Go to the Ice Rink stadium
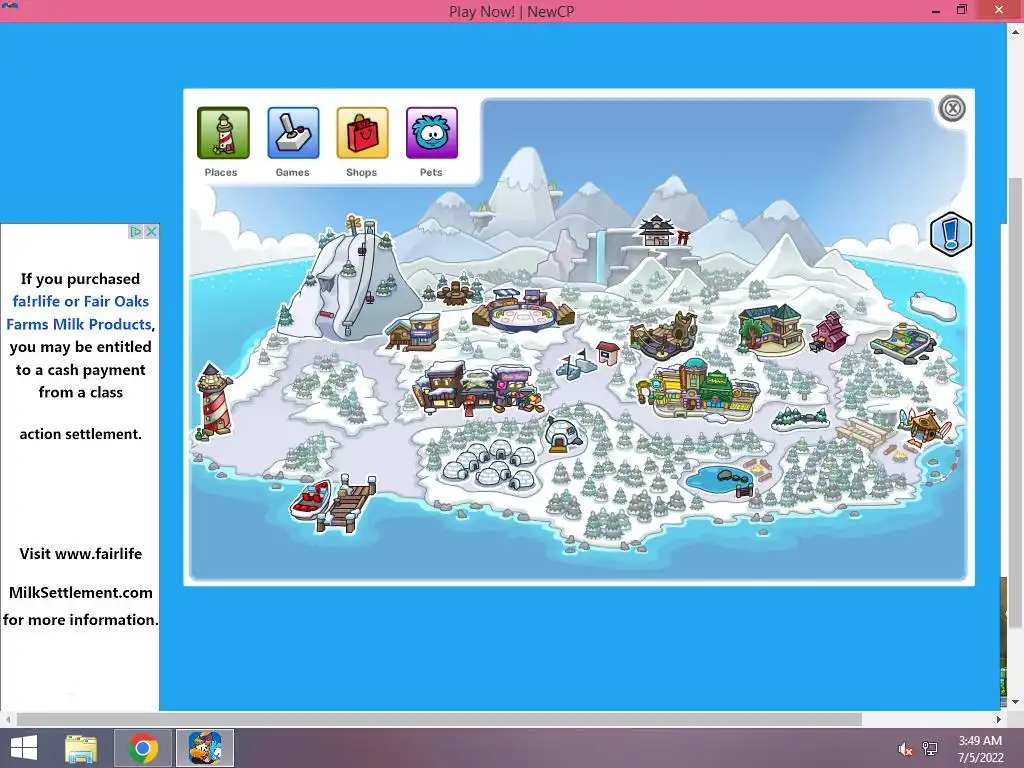Screen dimensions: 1024x768 523,310
